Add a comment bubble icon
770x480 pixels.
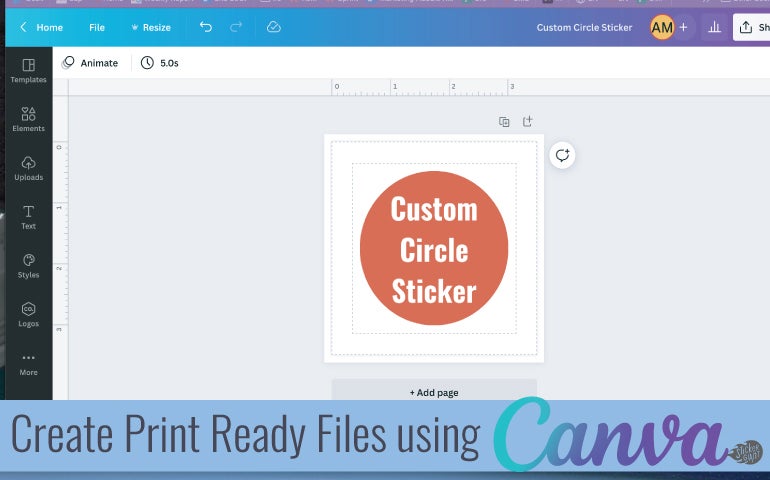coord(562,155)
